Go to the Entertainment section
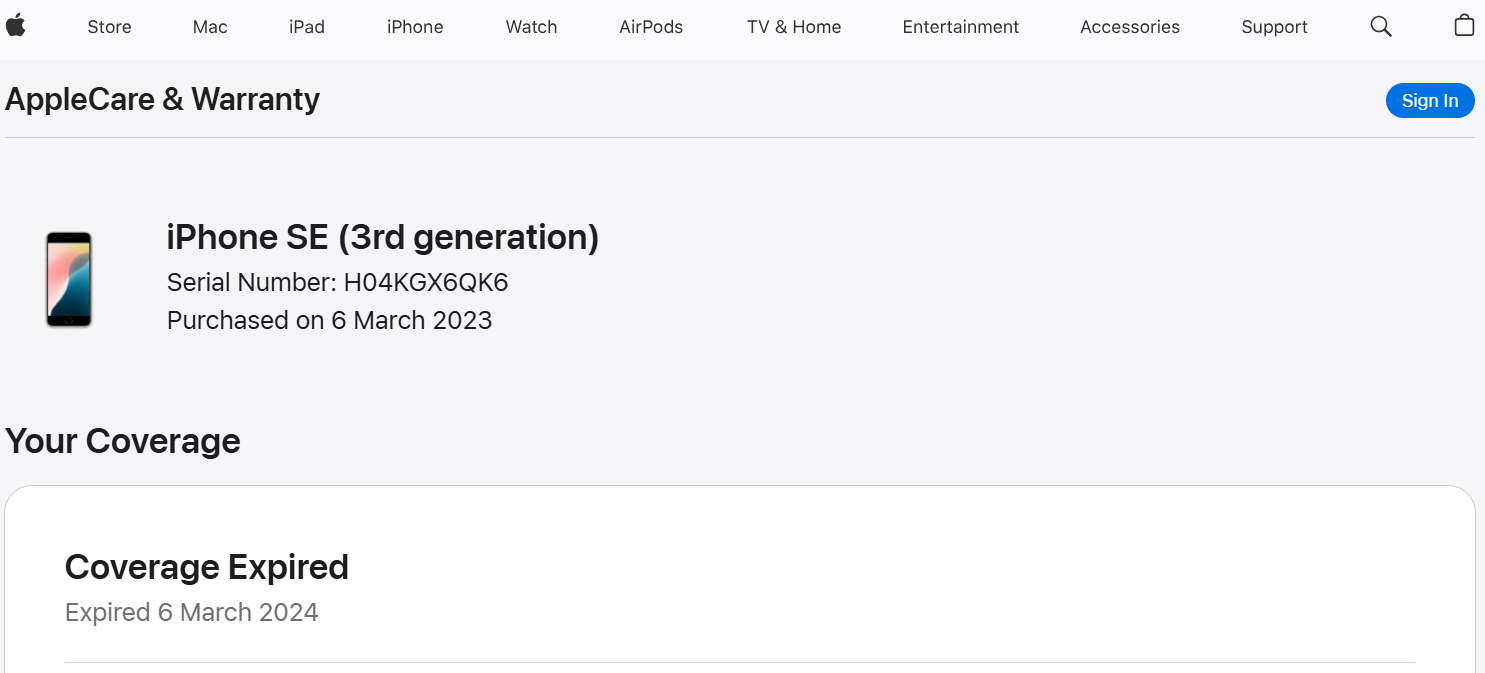 tap(960, 27)
